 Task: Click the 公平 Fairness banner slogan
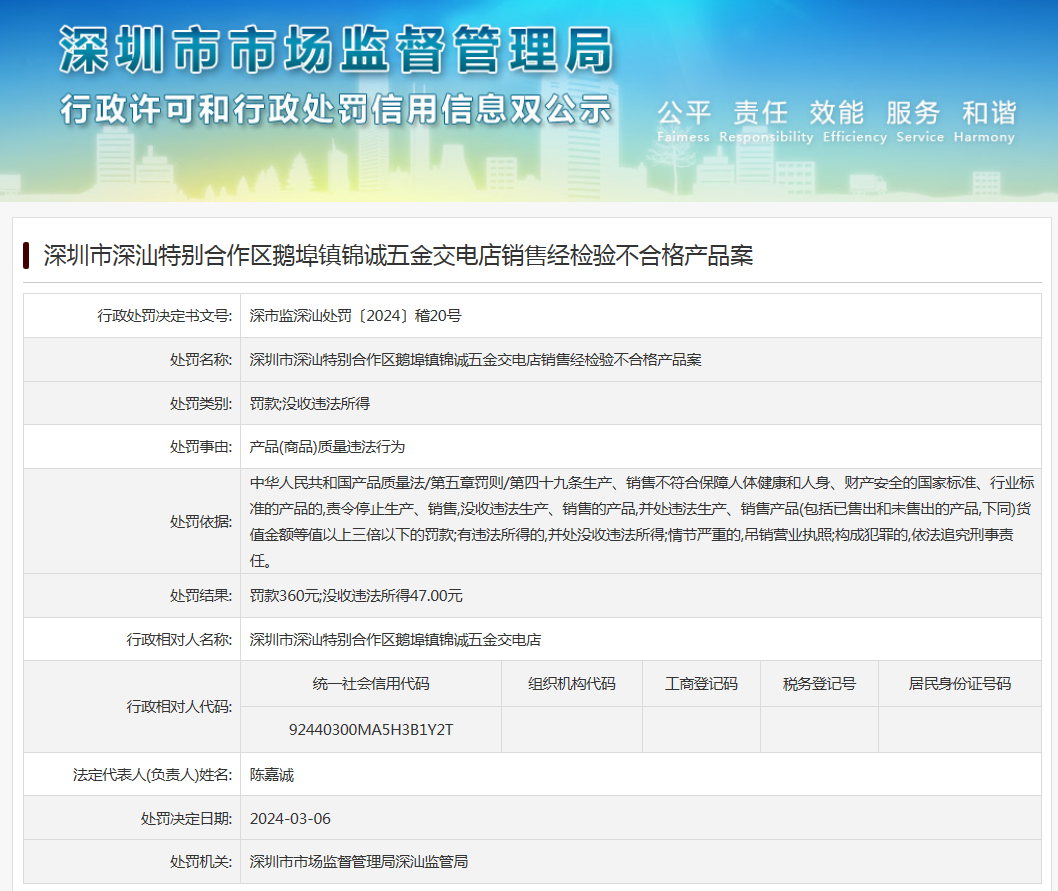coord(684,122)
